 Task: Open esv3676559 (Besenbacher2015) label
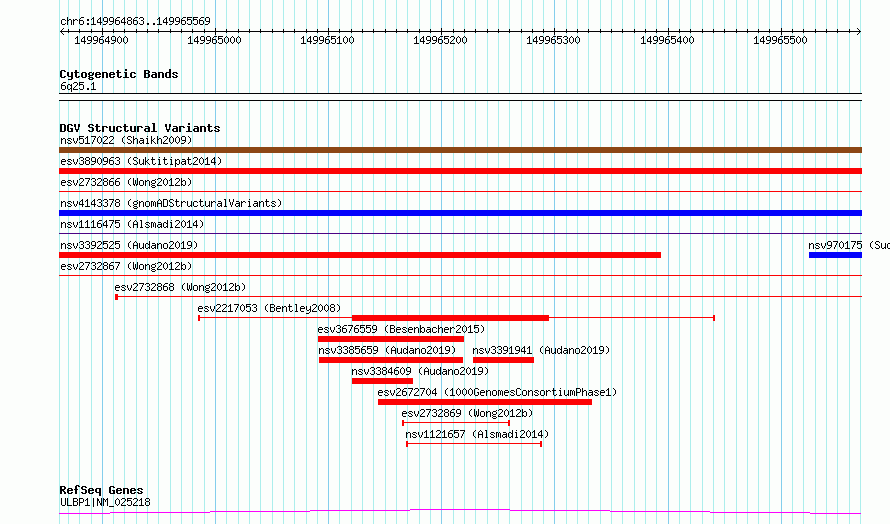click(401, 329)
